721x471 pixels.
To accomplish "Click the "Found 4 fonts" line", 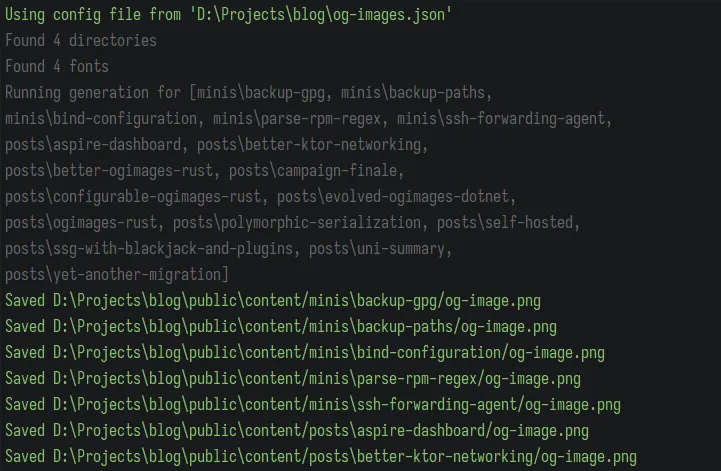I will coord(57,67).
